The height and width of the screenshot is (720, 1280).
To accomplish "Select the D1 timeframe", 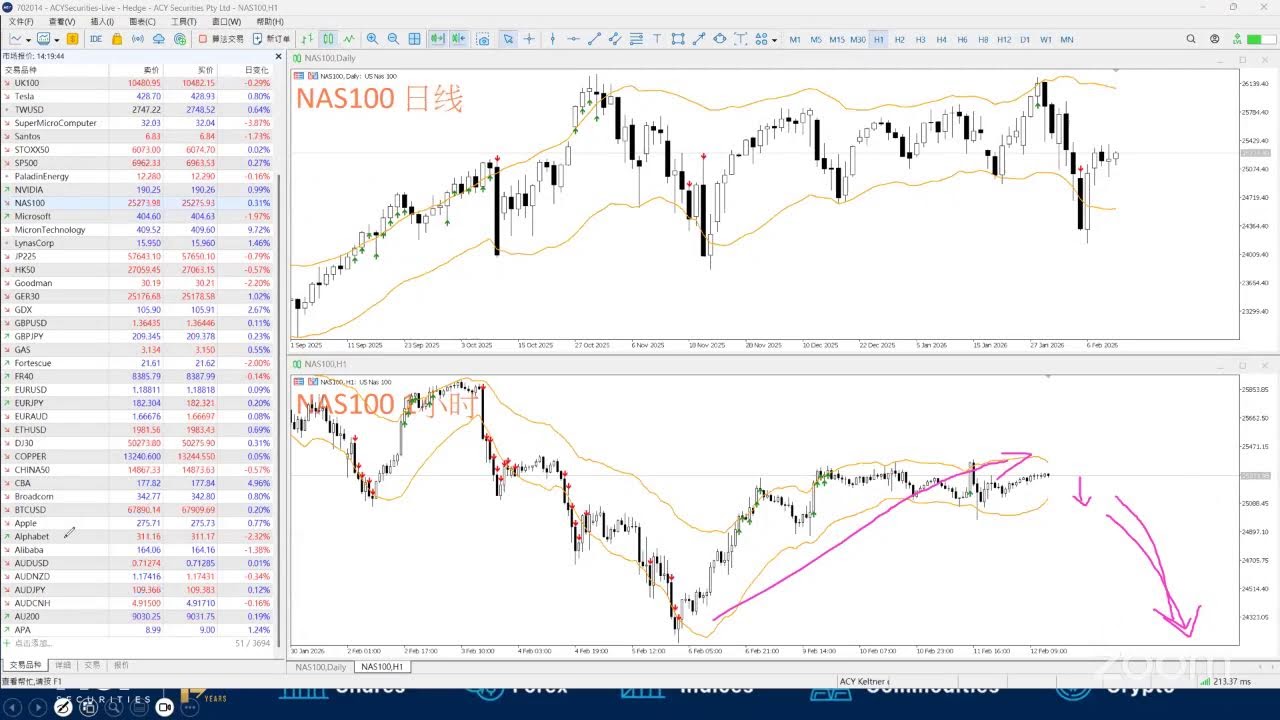I will tap(1025, 39).
